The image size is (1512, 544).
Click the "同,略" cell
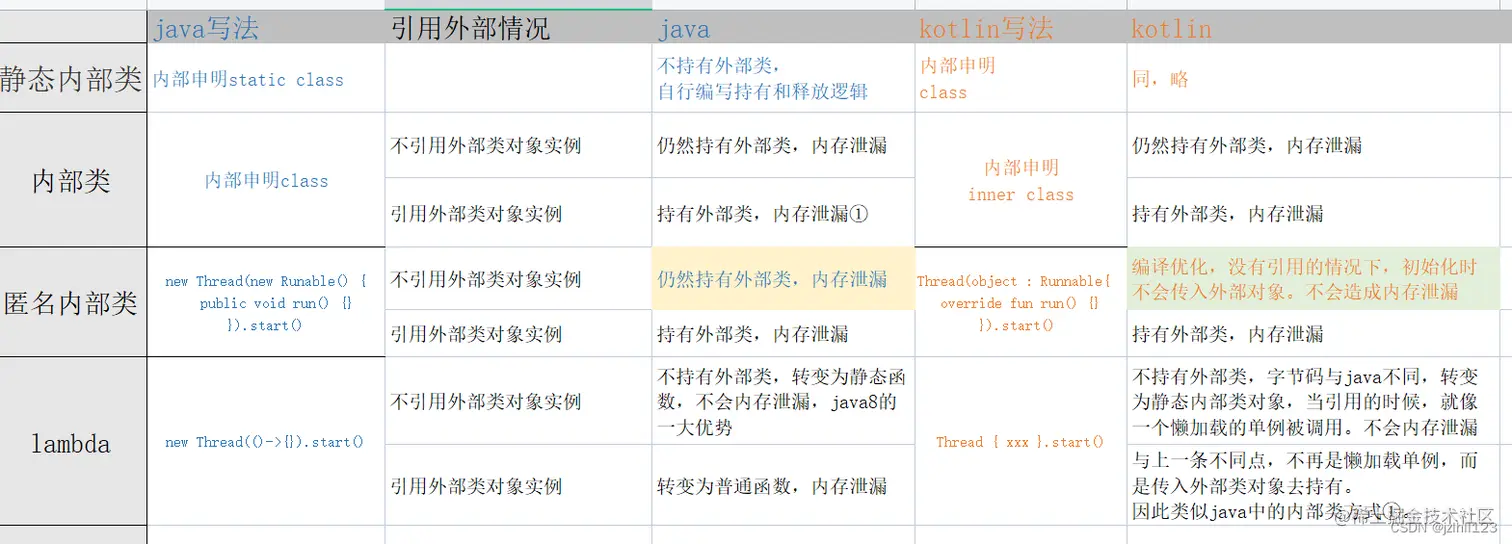pos(1313,78)
